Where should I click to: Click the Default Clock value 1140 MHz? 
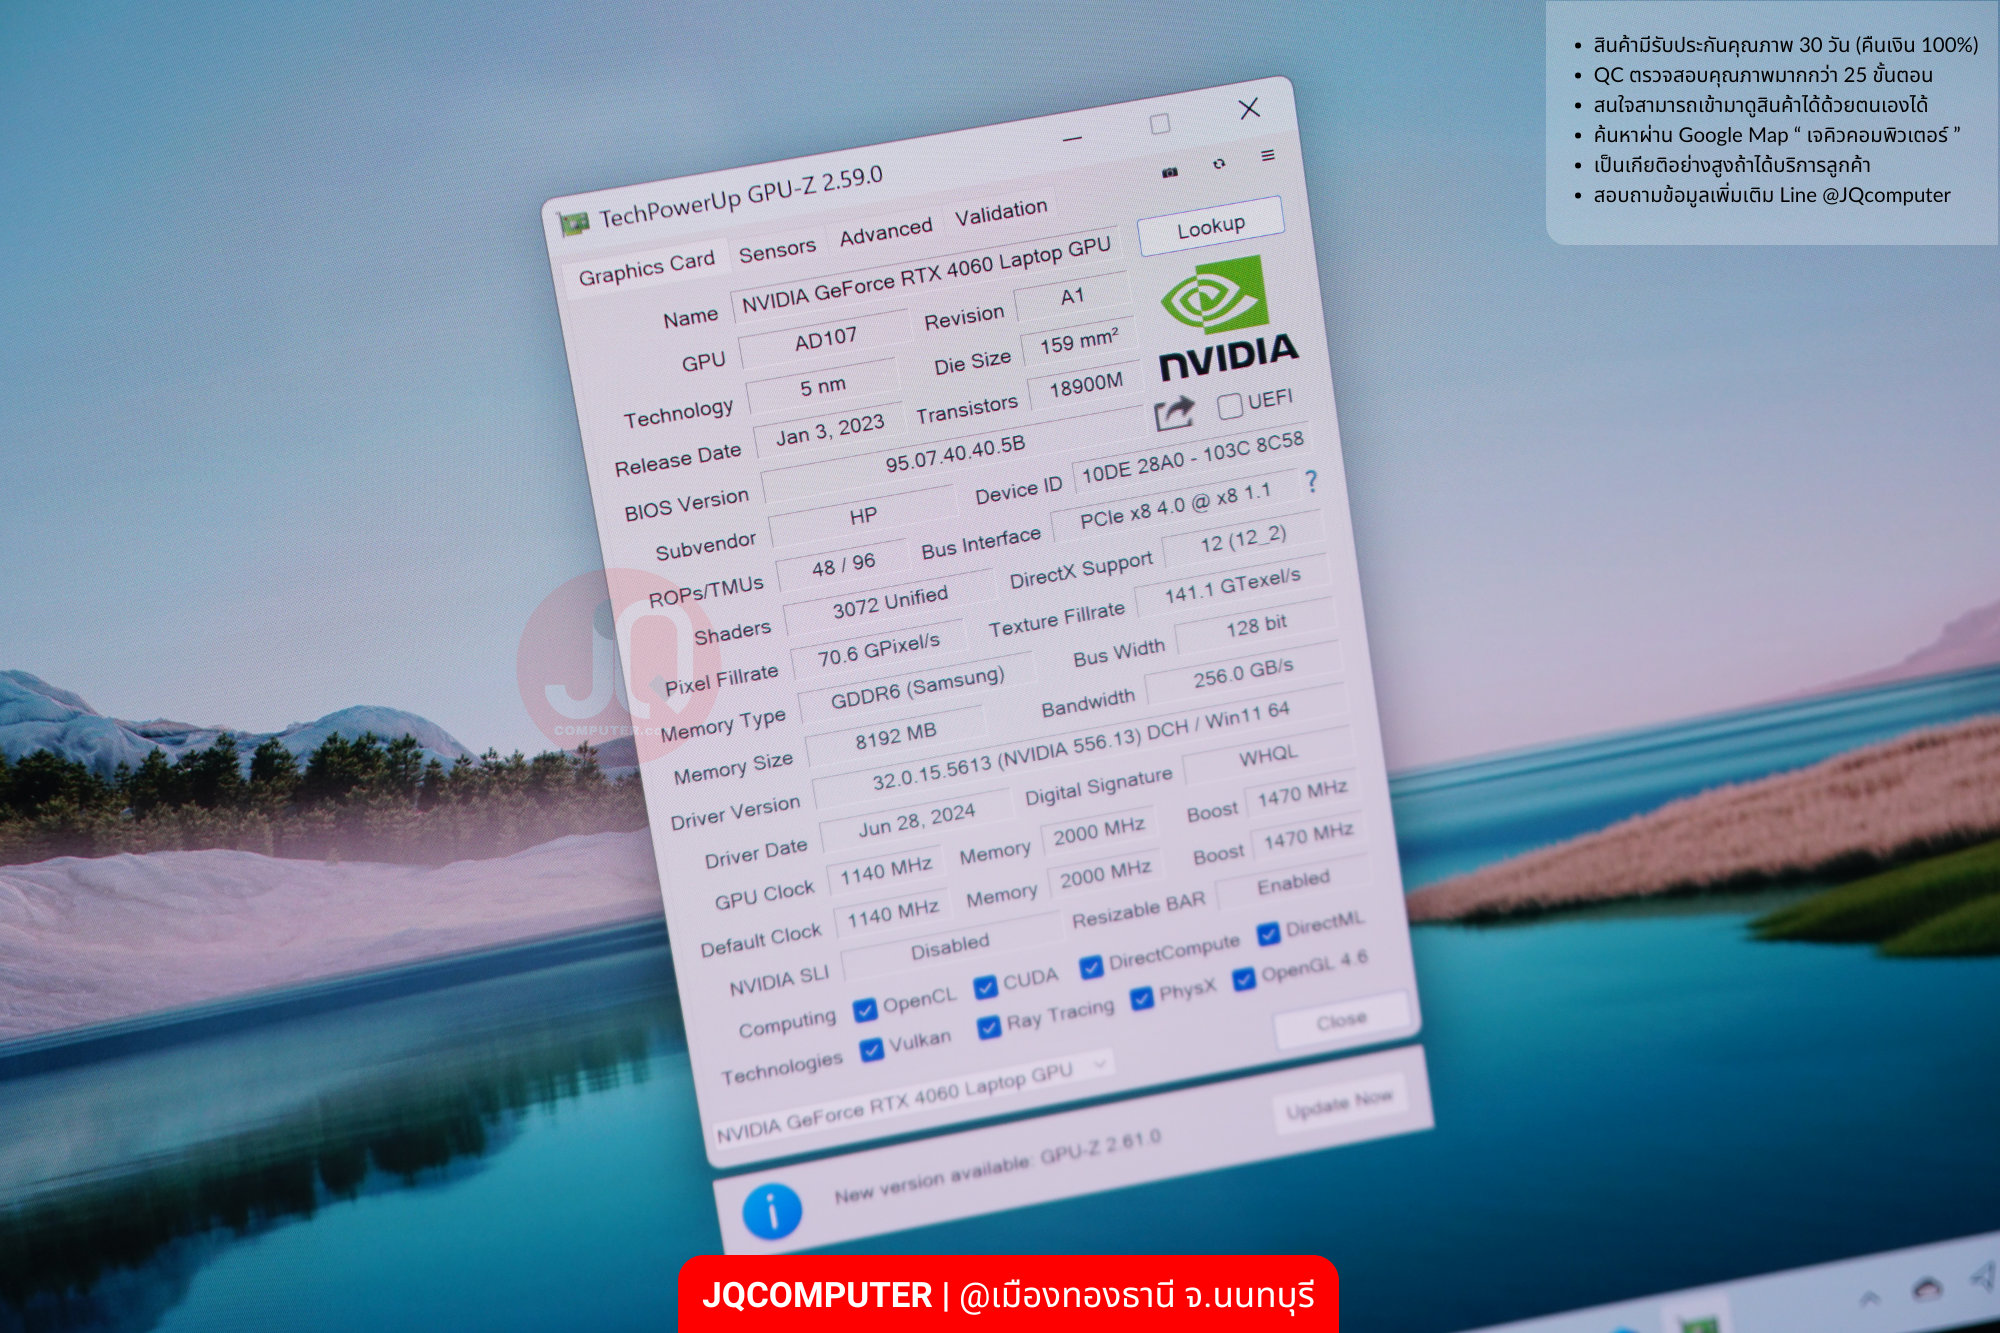coord(892,913)
